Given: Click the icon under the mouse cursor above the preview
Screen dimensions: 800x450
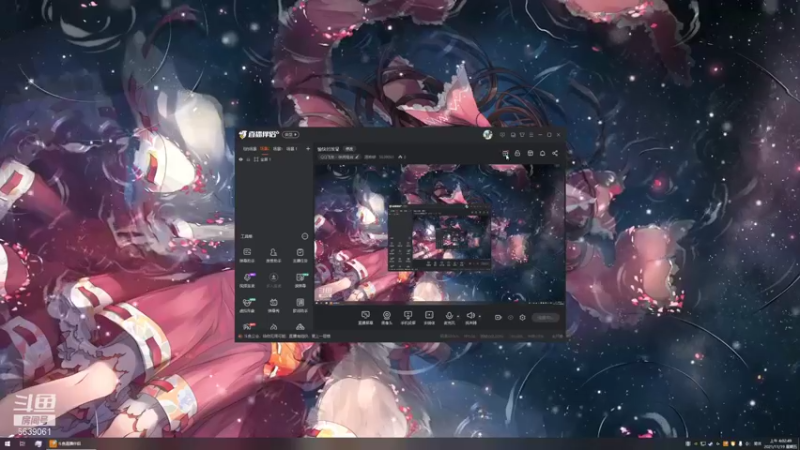Looking at the screenshot, I should point(505,153).
